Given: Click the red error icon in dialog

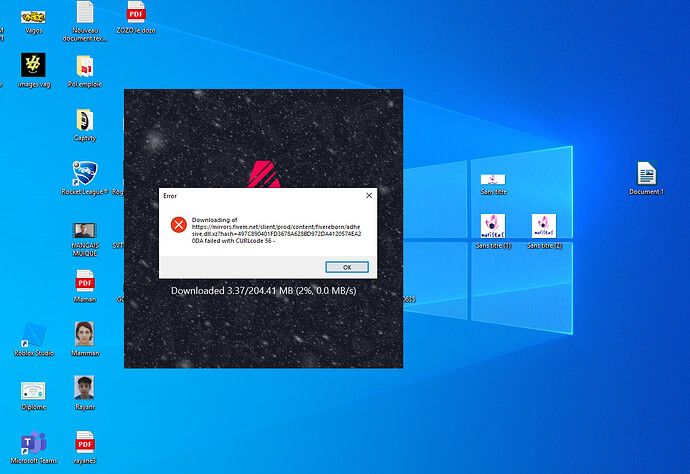Looking at the screenshot, I should (x=179, y=225).
